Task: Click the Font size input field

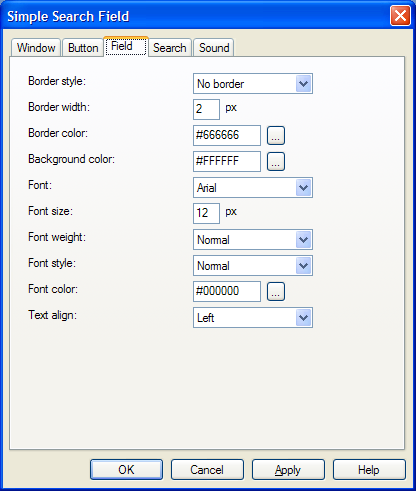Action: 206,213
